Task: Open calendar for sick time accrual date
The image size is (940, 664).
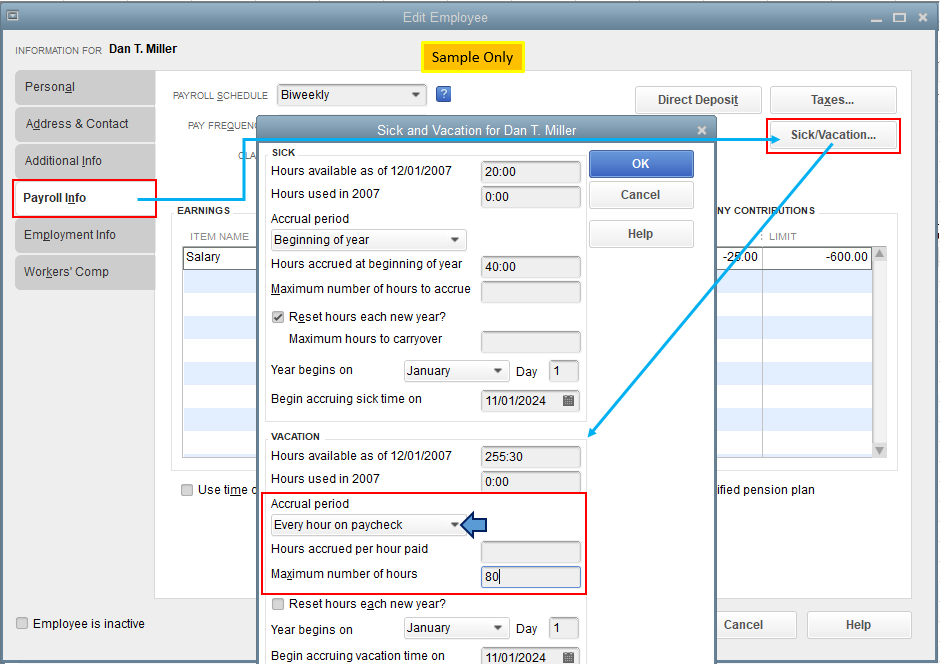Action: click(568, 400)
